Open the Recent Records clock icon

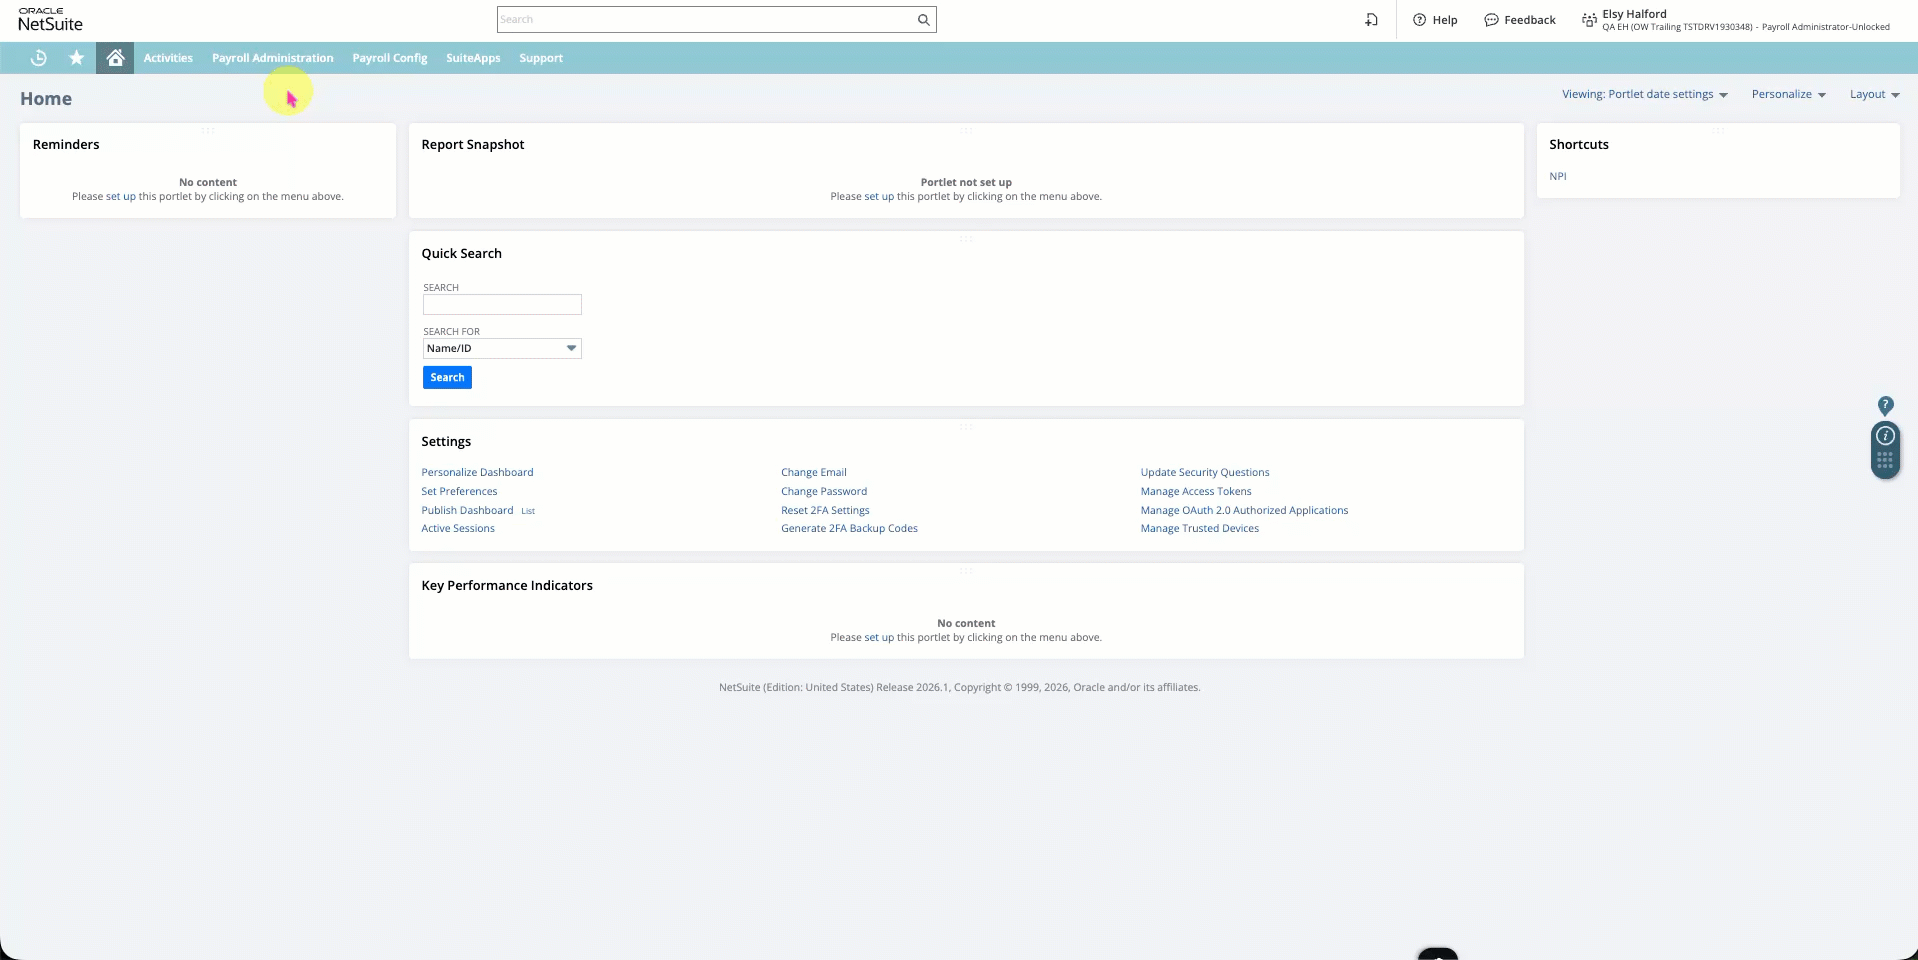coord(38,58)
